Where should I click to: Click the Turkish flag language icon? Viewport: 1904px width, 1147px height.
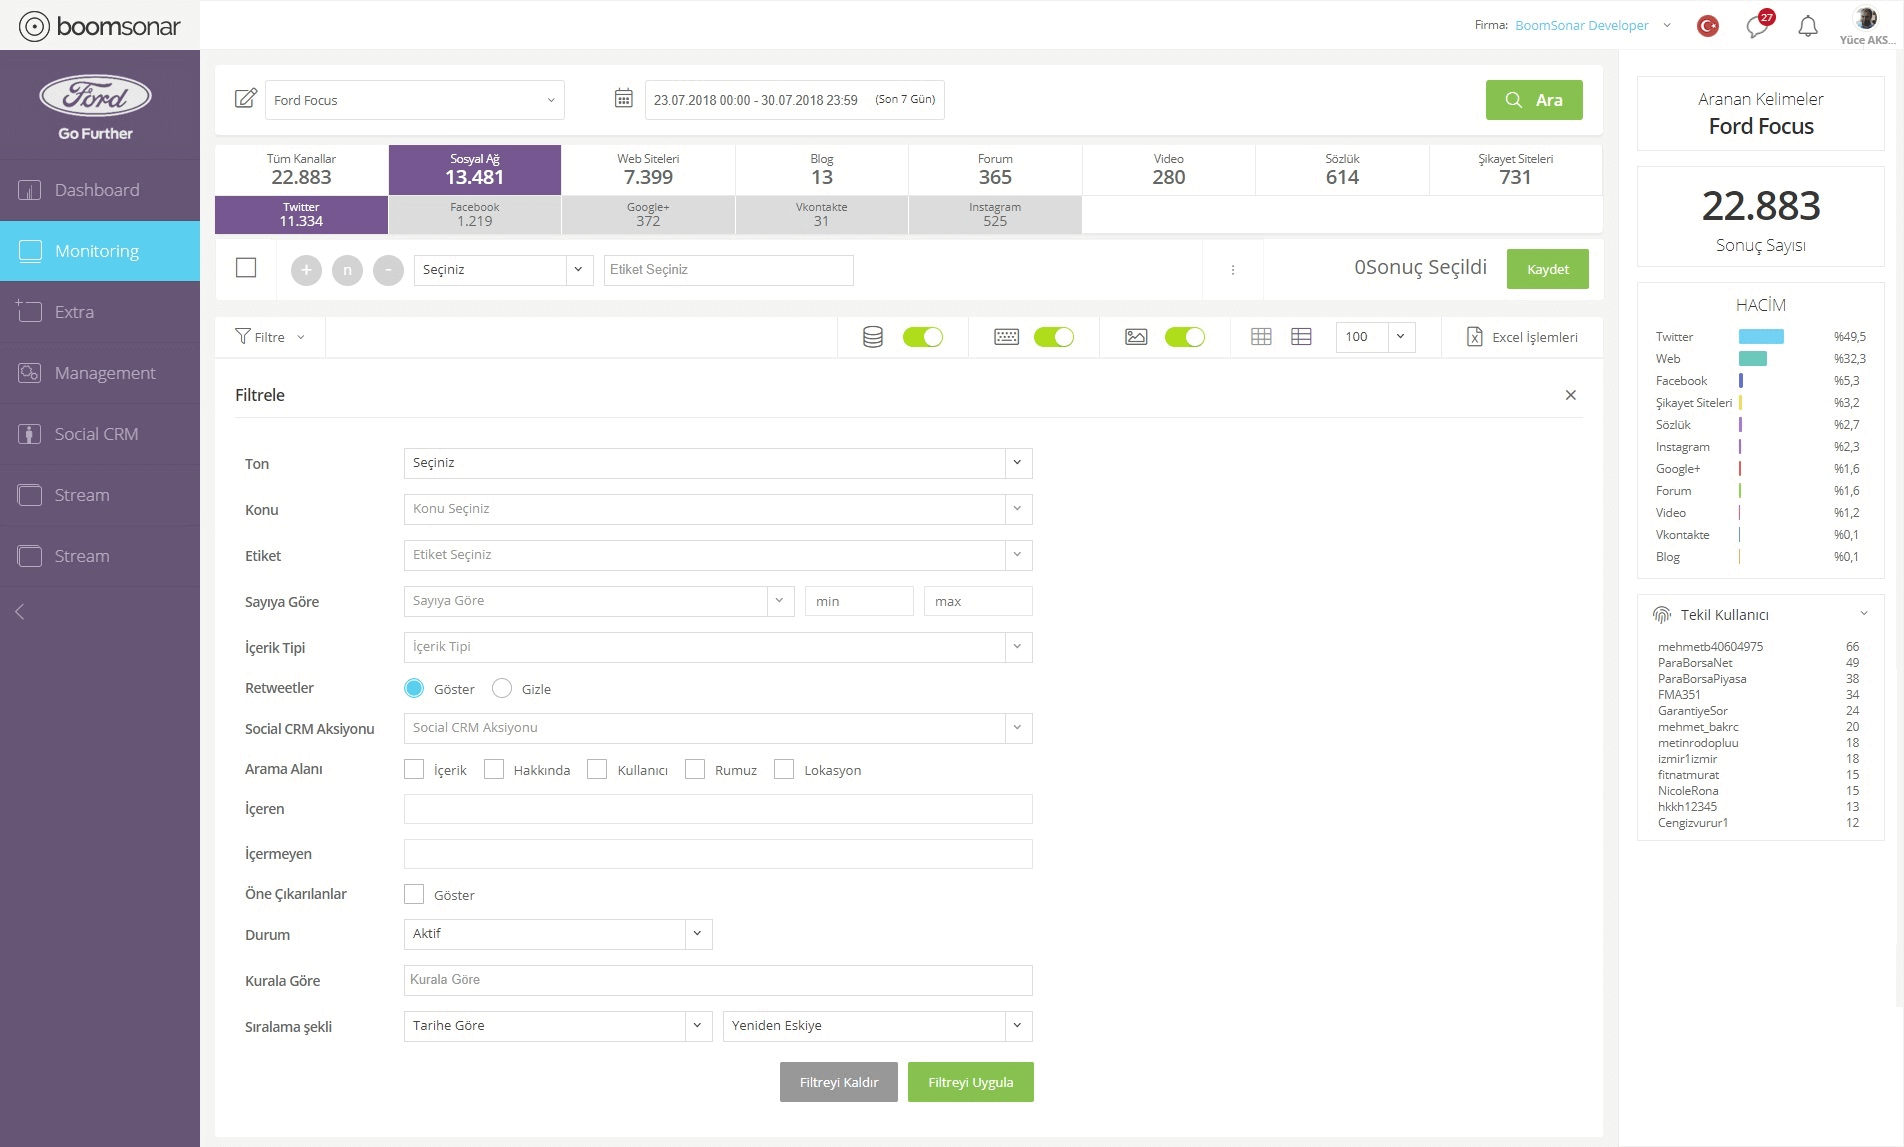pos(1708,26)
